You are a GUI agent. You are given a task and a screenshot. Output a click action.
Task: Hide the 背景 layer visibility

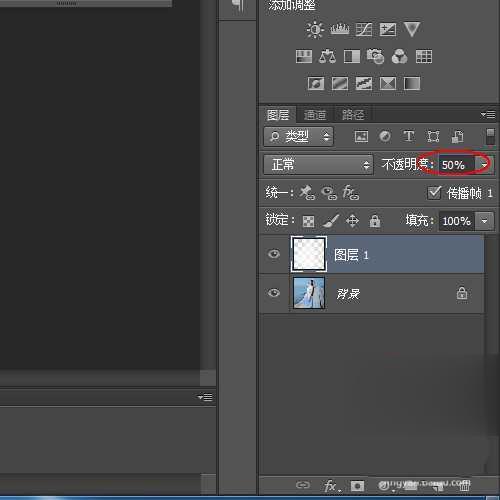[x=274, y=293]
